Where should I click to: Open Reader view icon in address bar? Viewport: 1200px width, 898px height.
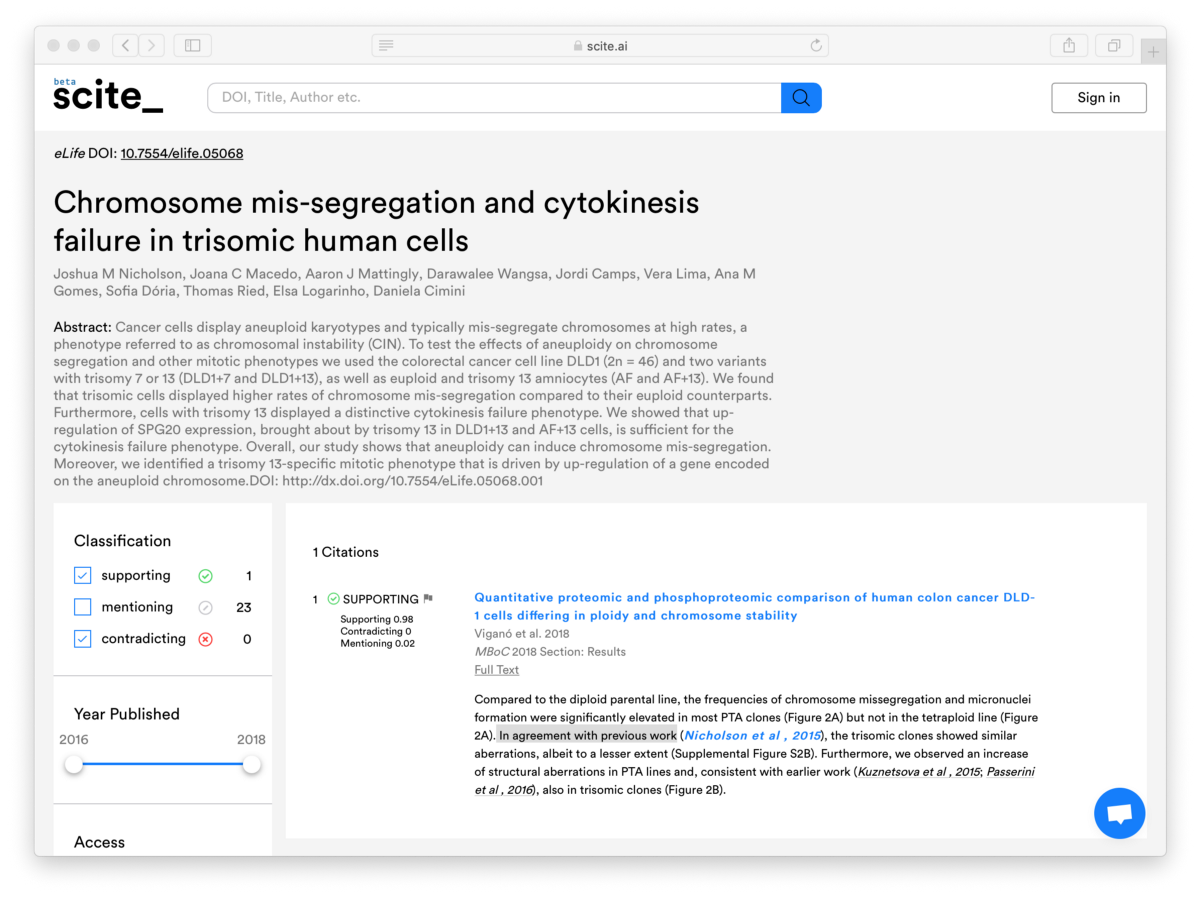[386, 45]
